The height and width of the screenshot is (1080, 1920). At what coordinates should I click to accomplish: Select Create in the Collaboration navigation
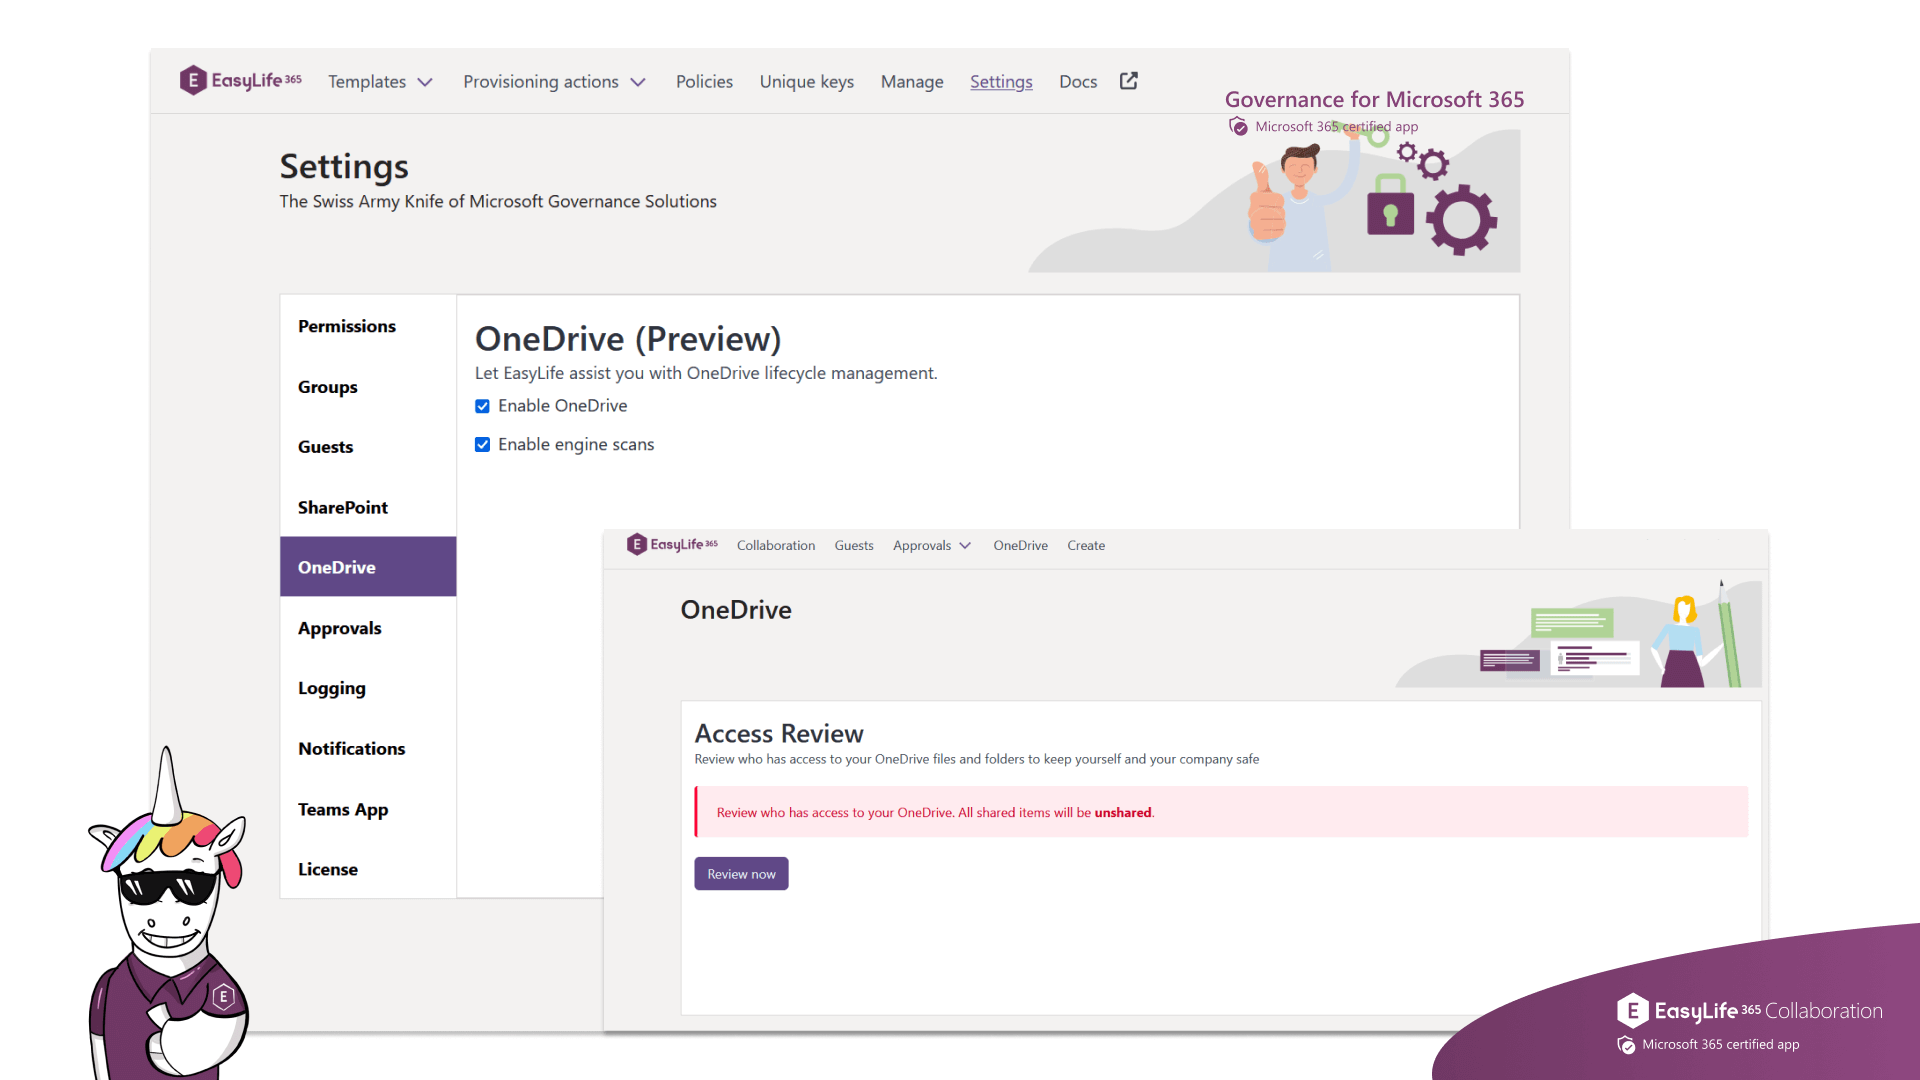[x=1086, y=545]
